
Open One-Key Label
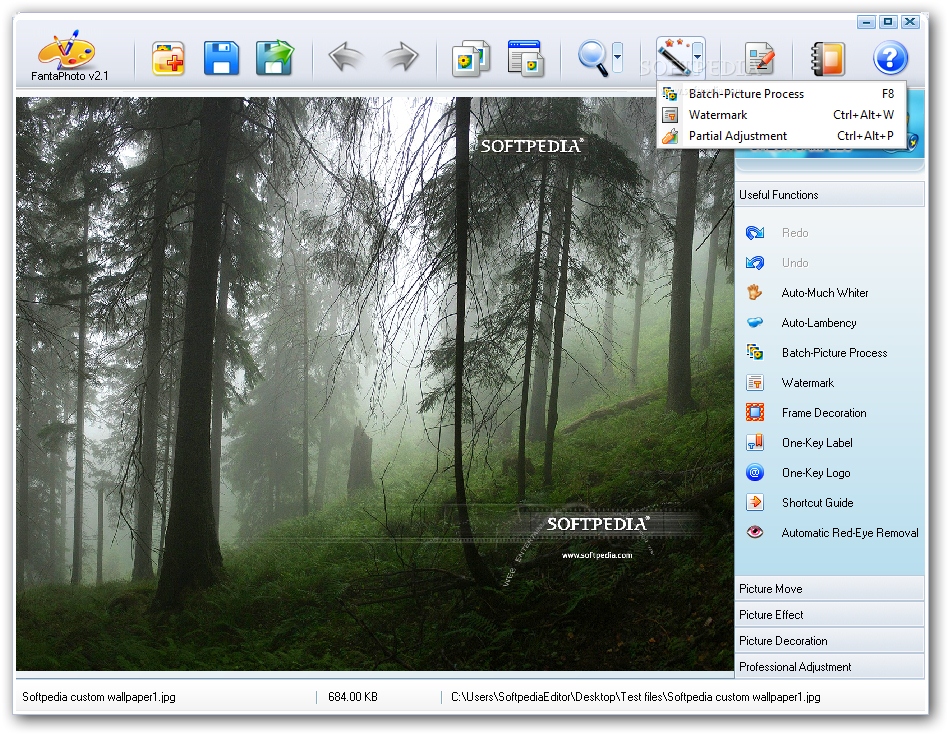pyautogui.click(x=817, y=443)
